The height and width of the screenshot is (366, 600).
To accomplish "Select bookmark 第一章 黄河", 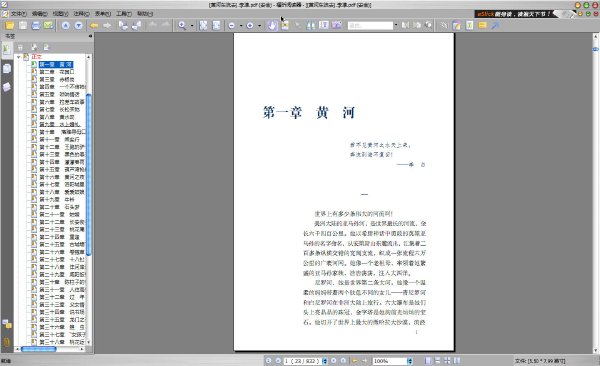I will (56, 64).
